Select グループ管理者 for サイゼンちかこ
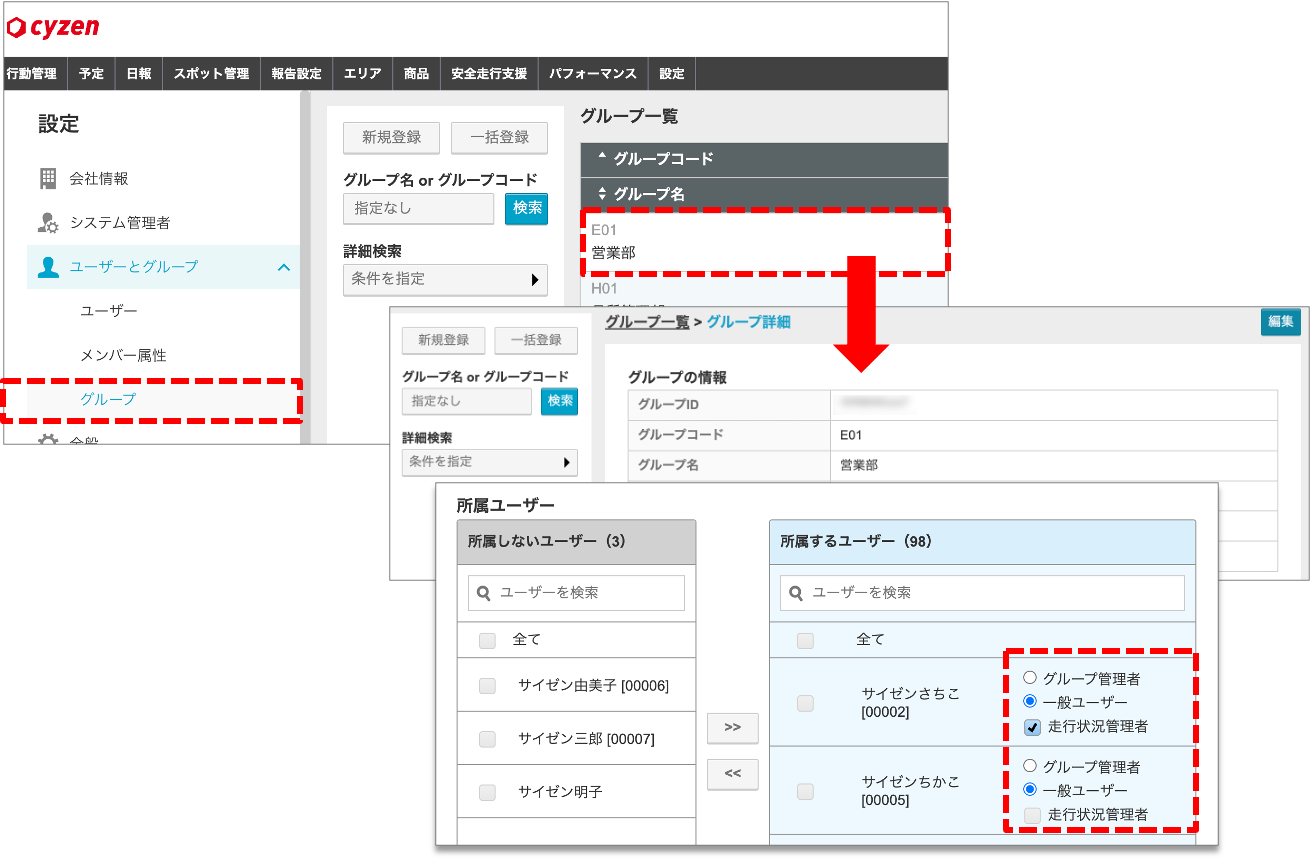Screen dimensions: 1310x860 pyautogui.click(x=1030, y=766)
